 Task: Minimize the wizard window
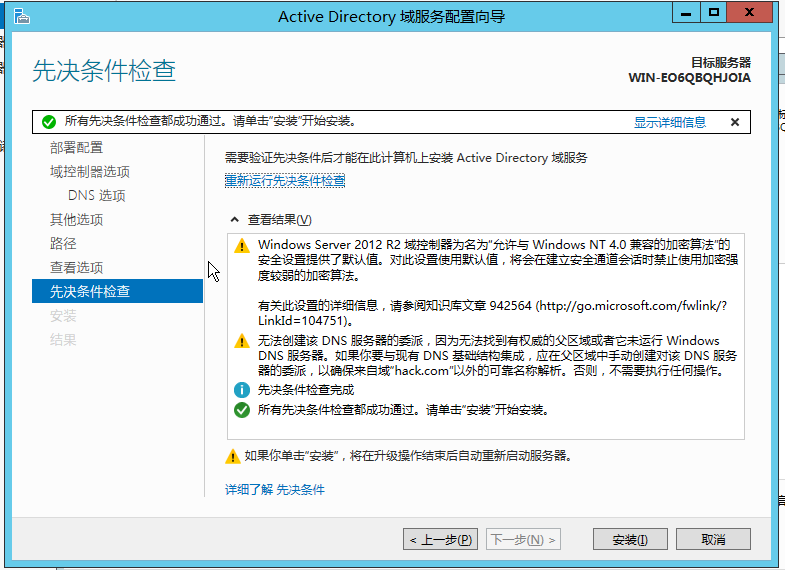[686, 13]
